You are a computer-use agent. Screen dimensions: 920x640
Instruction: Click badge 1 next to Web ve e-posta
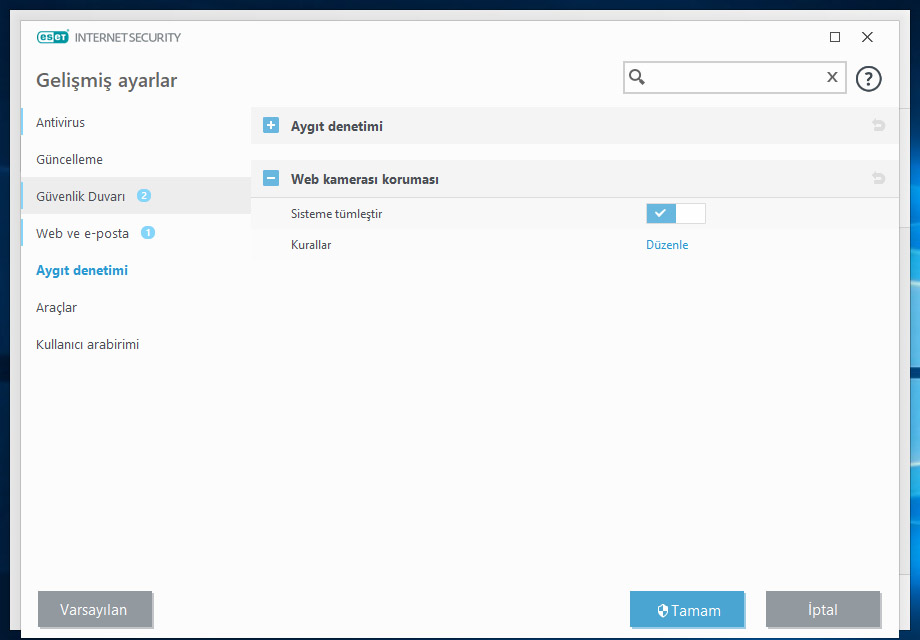click(148, 233)
